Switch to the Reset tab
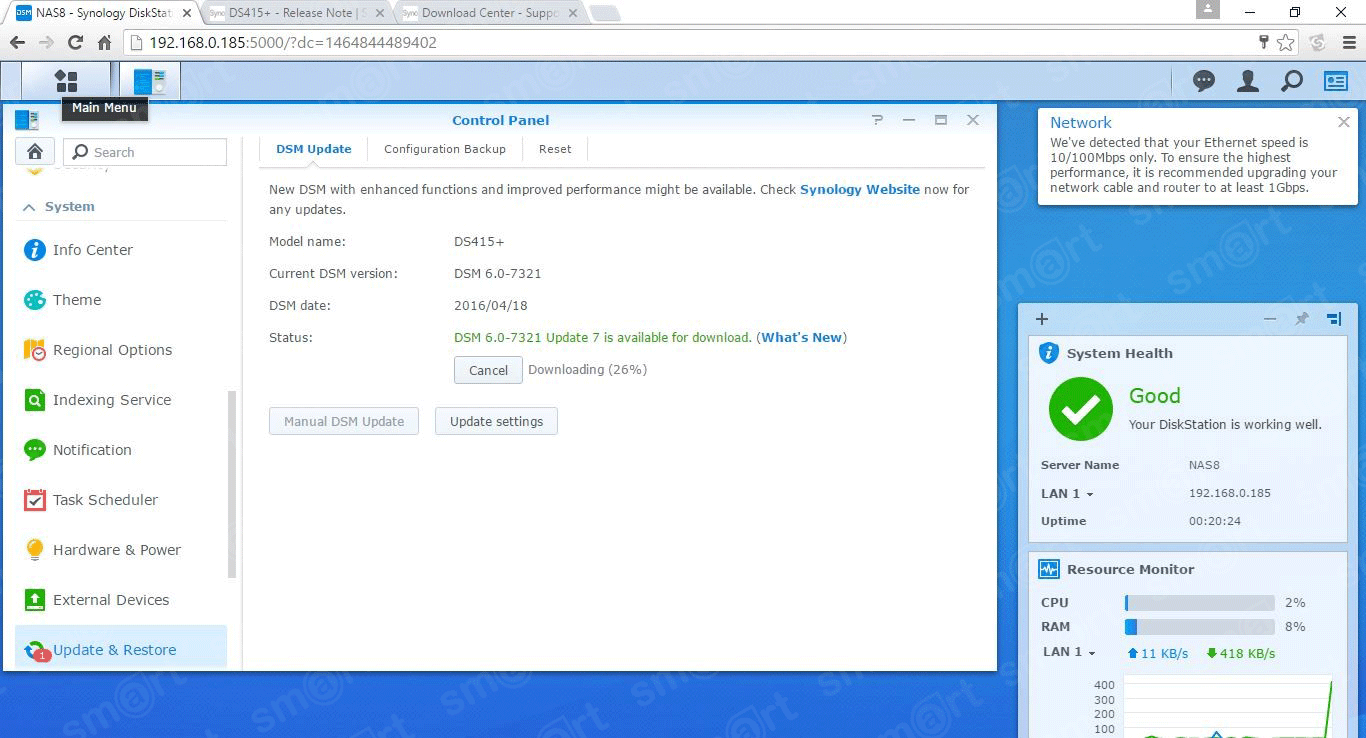The width and height of the screenshot is (1366, 738). tap(555, 149)
